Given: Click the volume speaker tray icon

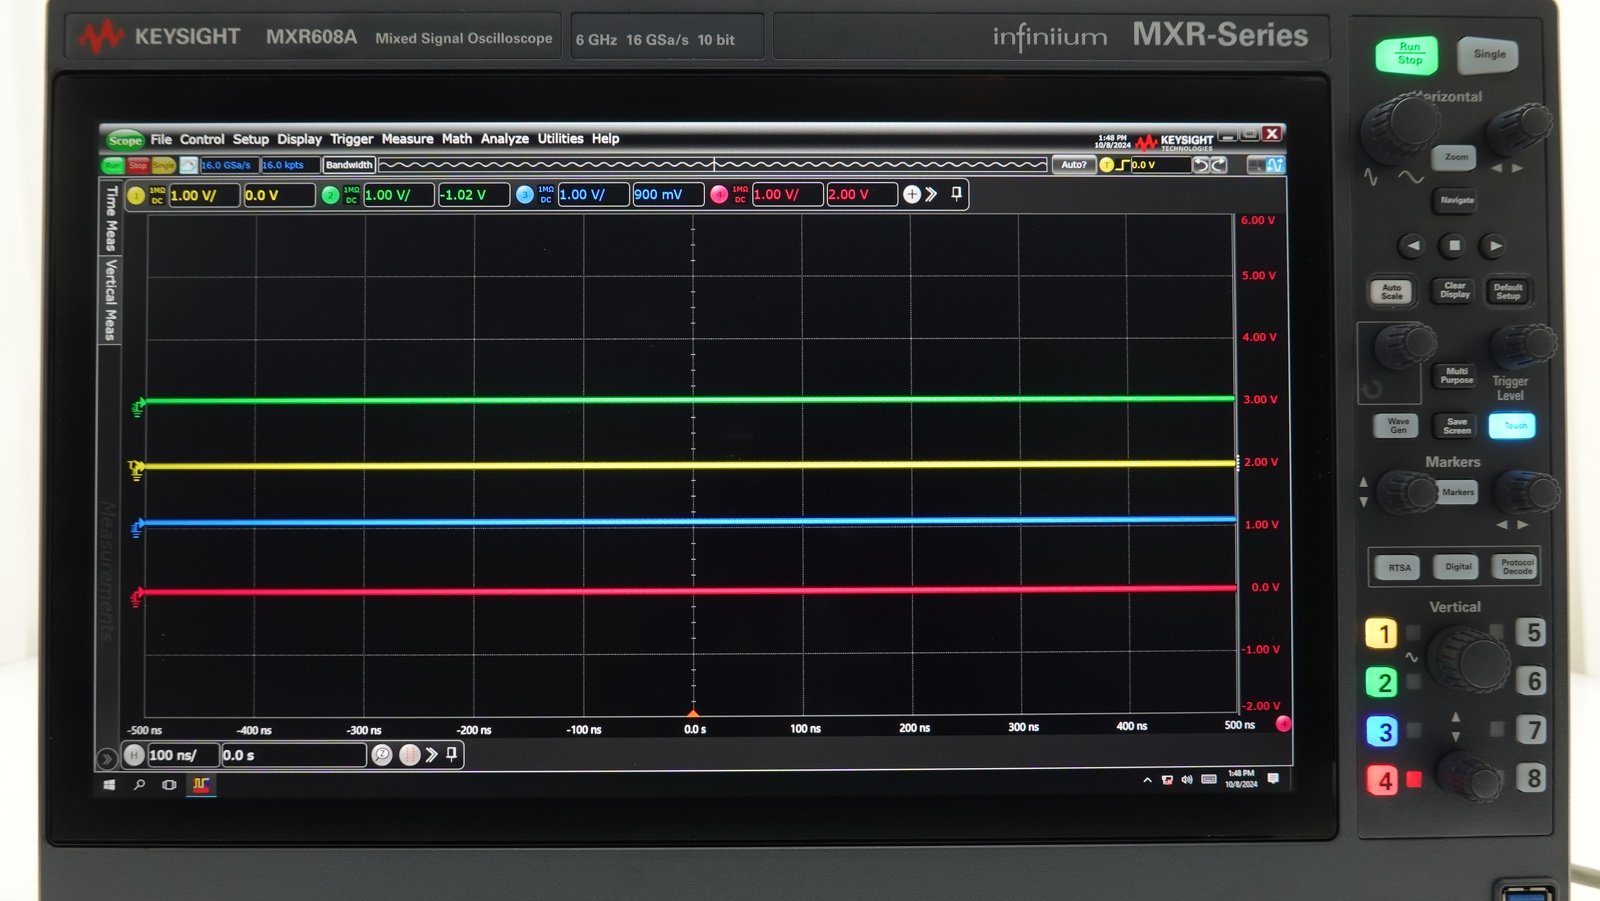Looking at the screenshot, I should (1187, 780).
